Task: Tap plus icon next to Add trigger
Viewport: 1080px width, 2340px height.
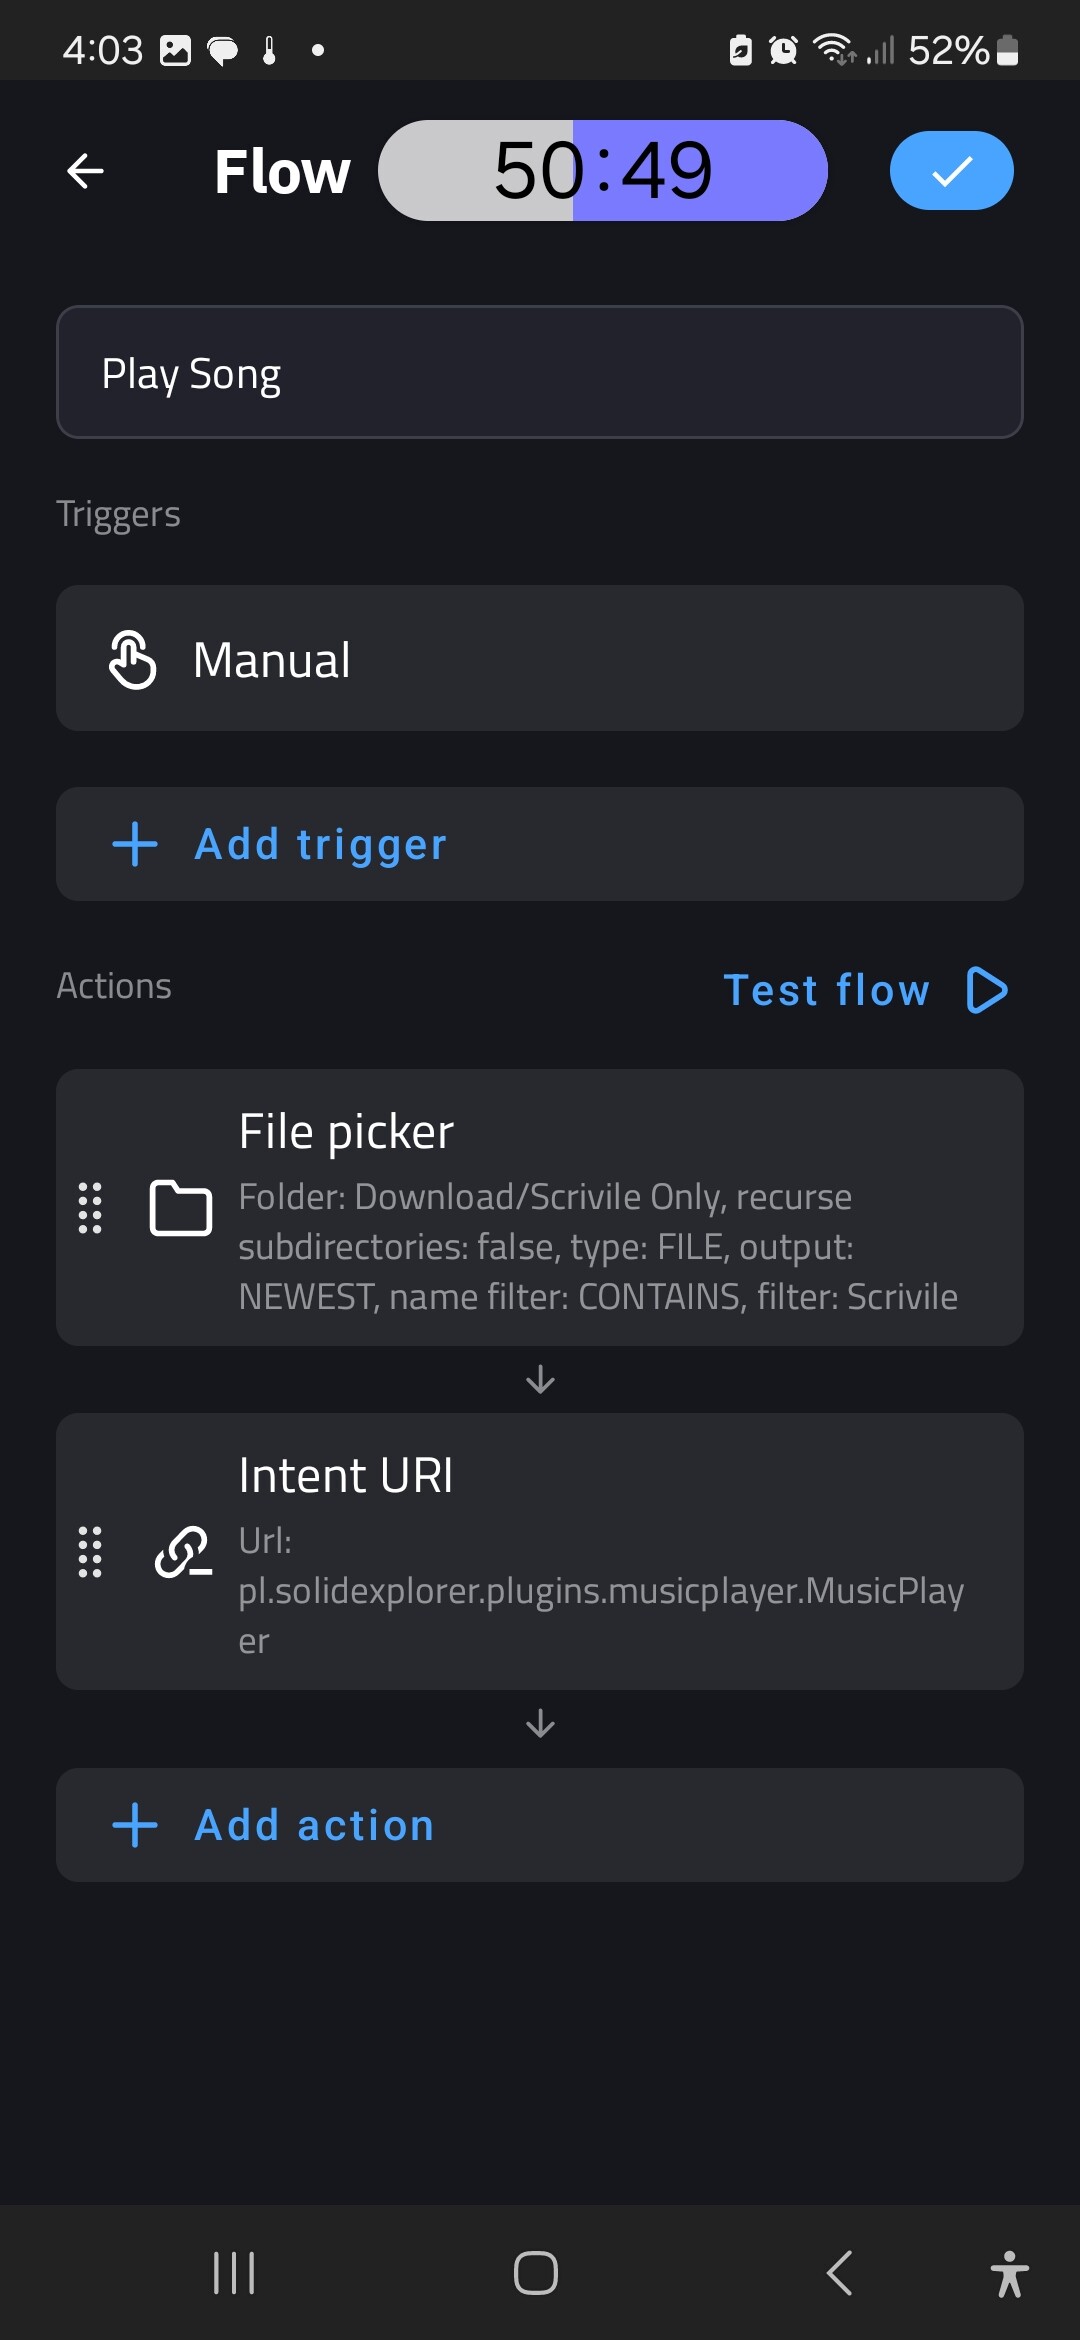Action: (135, 845)
